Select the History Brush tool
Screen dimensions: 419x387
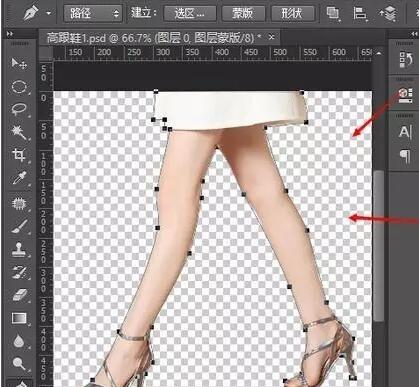click(x=19, y=272)
